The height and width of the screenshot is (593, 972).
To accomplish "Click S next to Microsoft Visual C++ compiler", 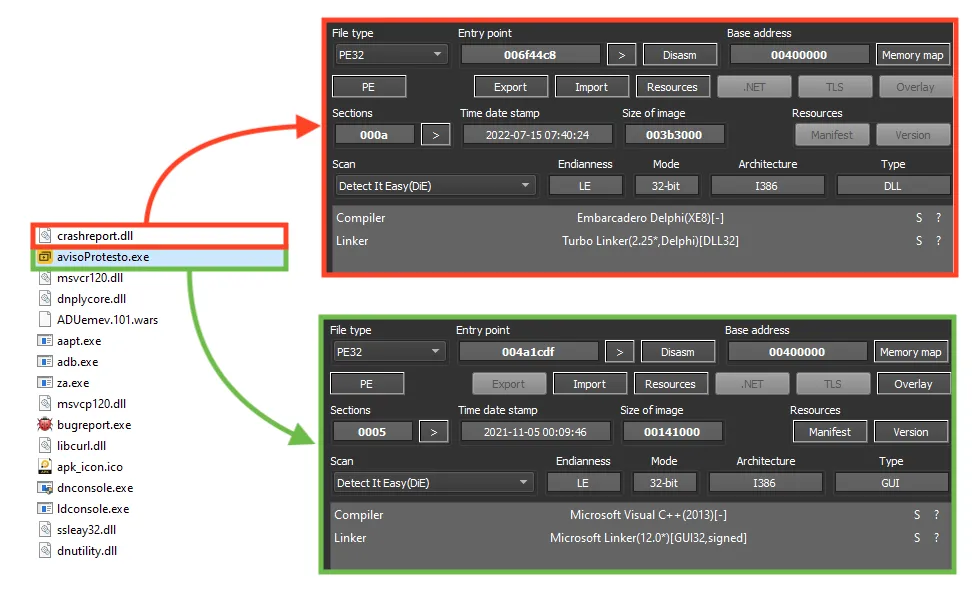I will [917, 514].
